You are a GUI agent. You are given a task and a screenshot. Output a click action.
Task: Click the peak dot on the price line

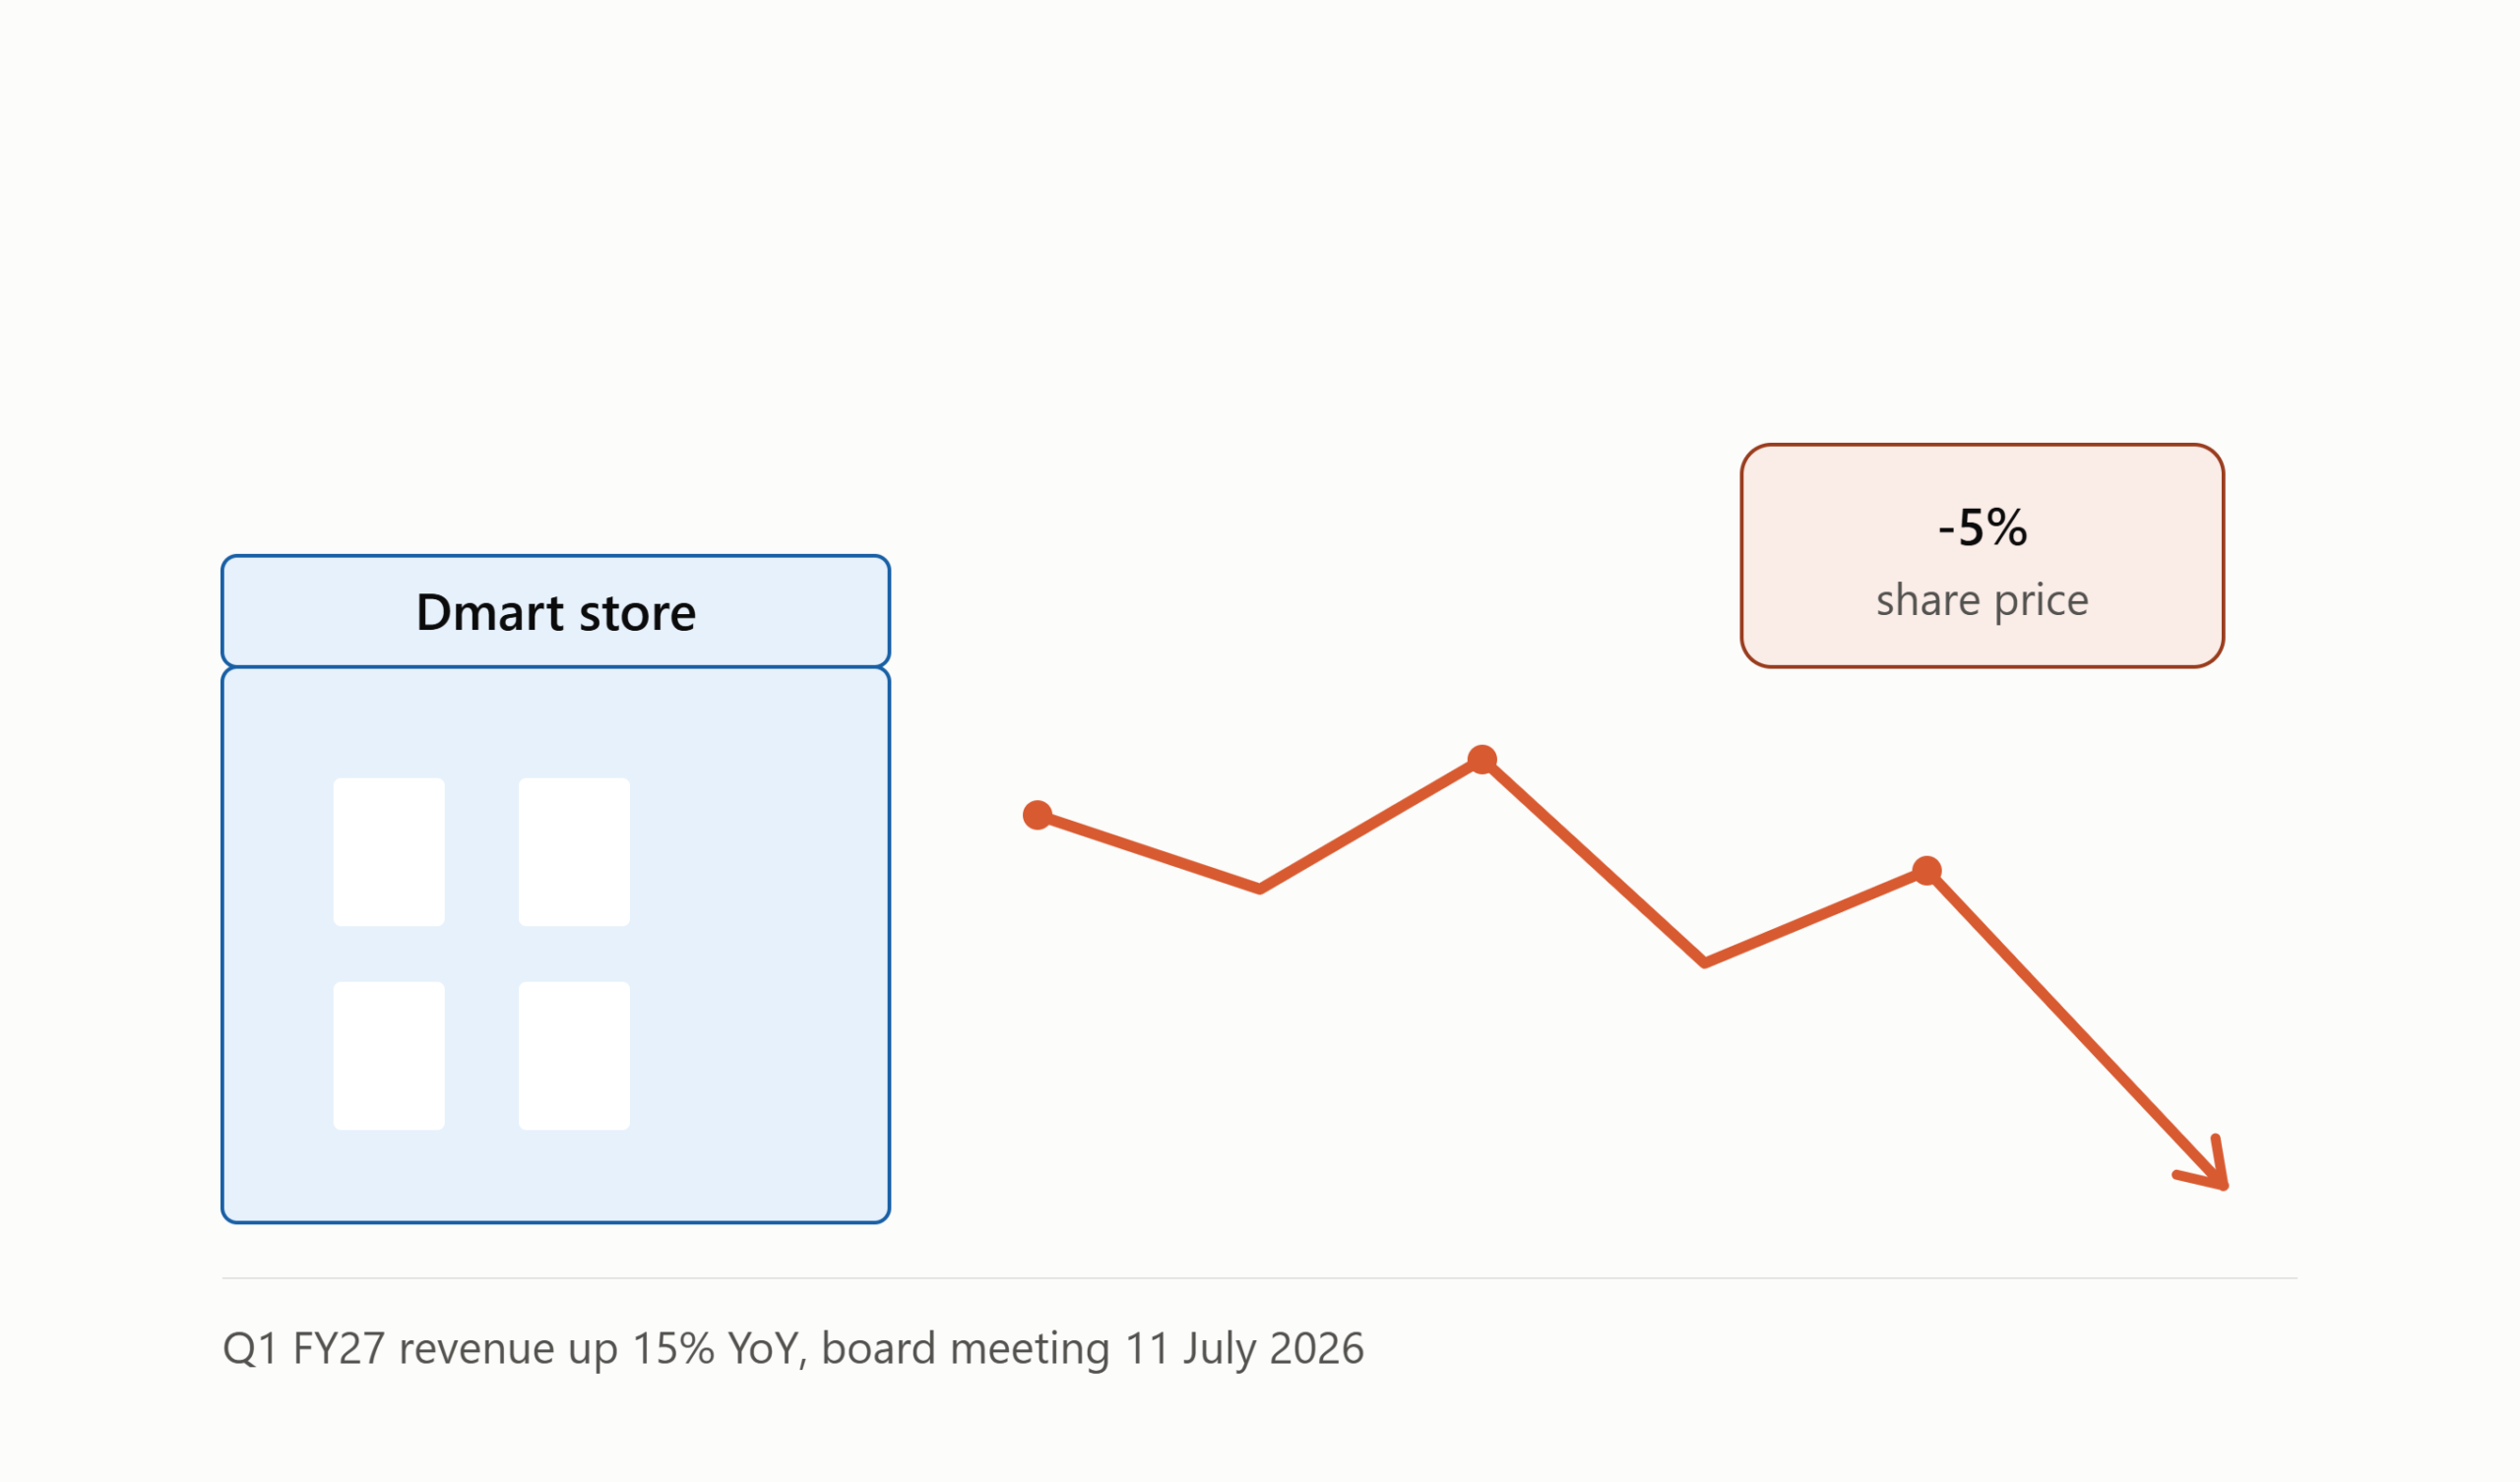point(1482,759)
